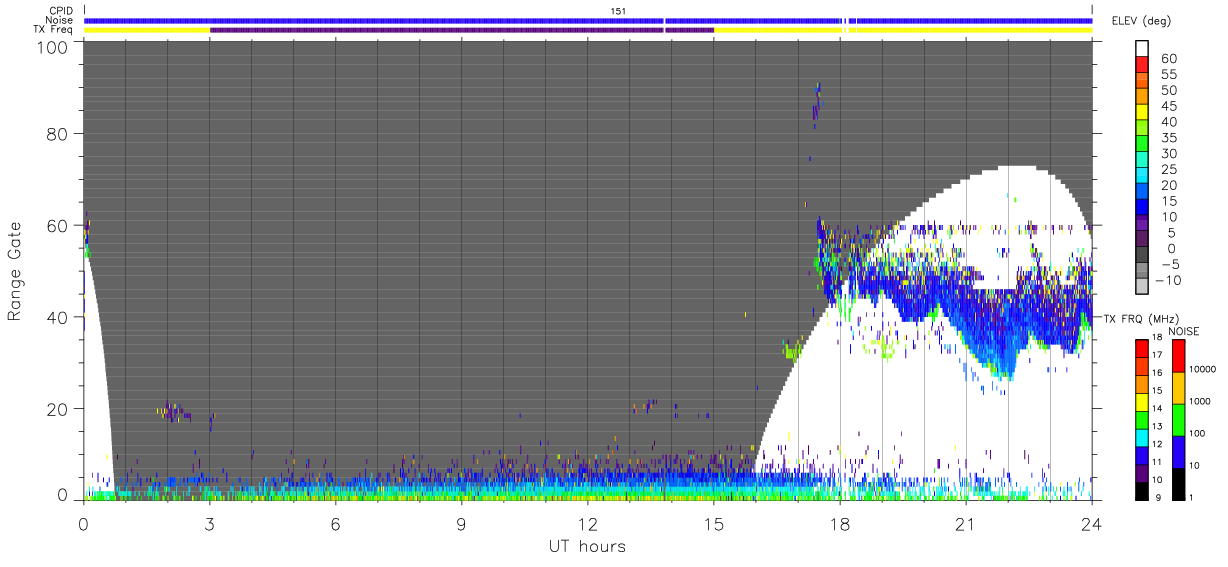The image size is (1228, 567).
Task: Click the ELEV (deg) legend title
Action: (x=1140, y=21)
